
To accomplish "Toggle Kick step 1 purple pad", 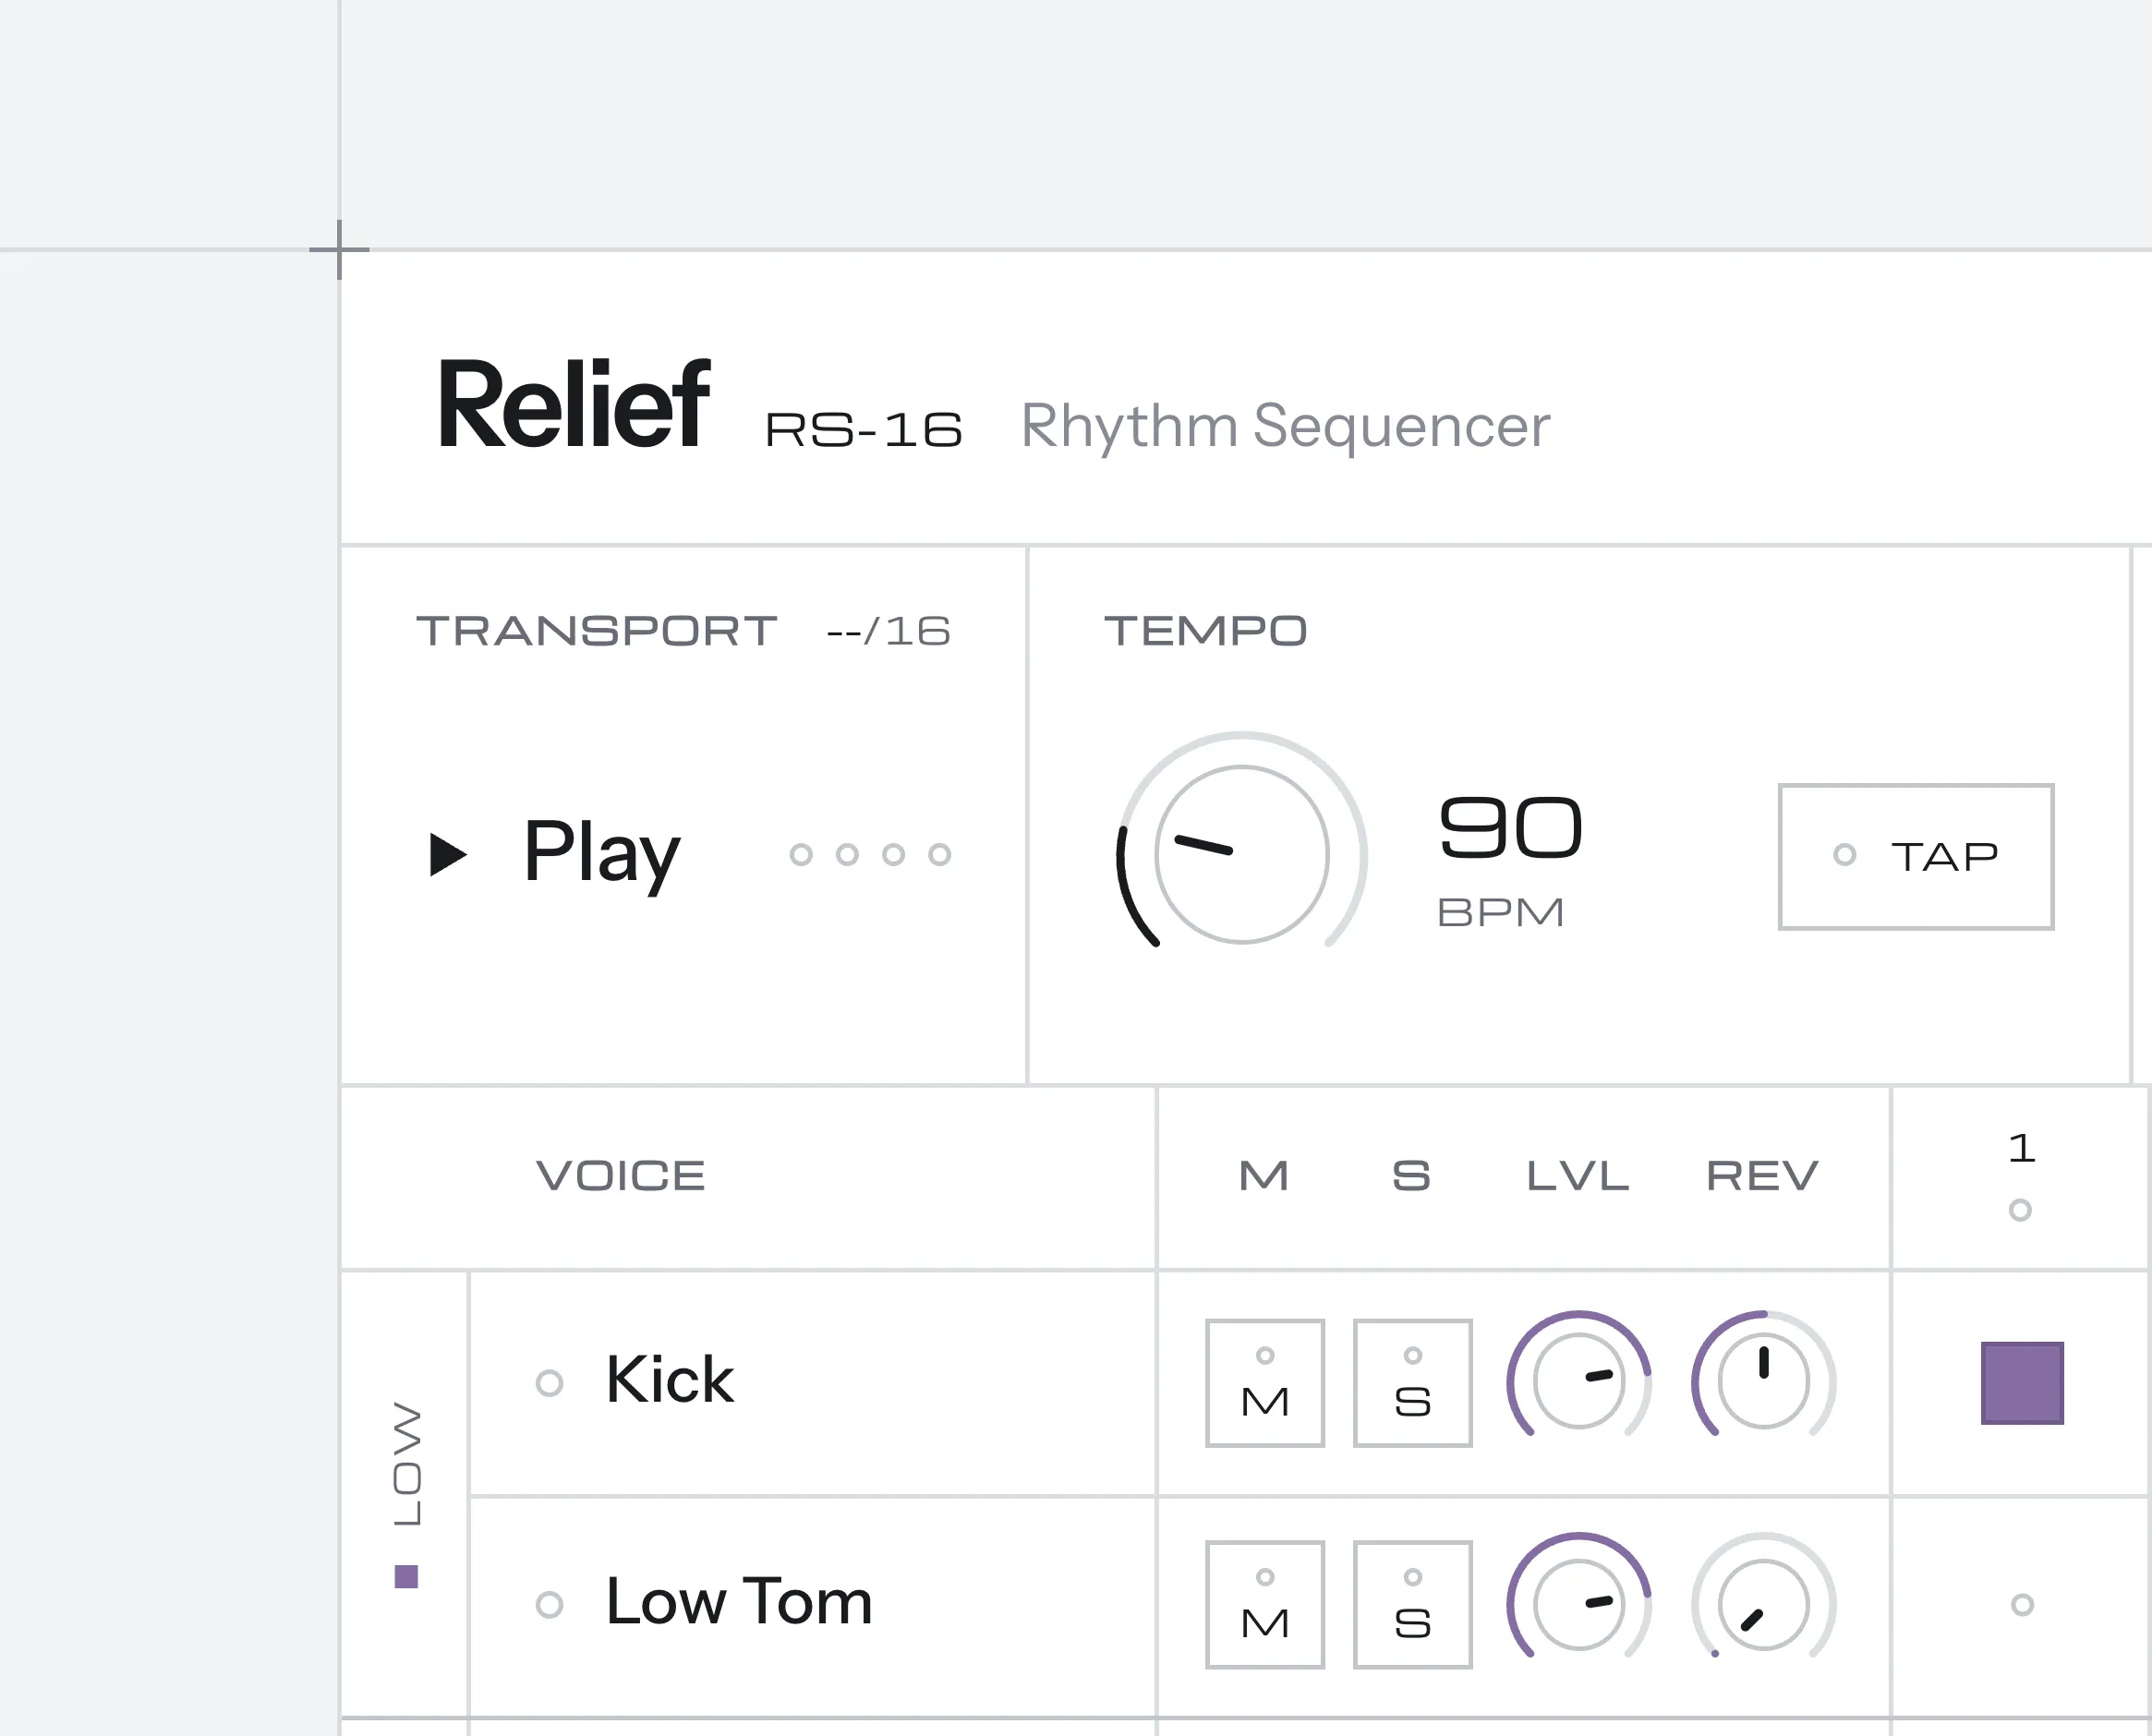I will pyautogui.click(x=2022, y=1383).
